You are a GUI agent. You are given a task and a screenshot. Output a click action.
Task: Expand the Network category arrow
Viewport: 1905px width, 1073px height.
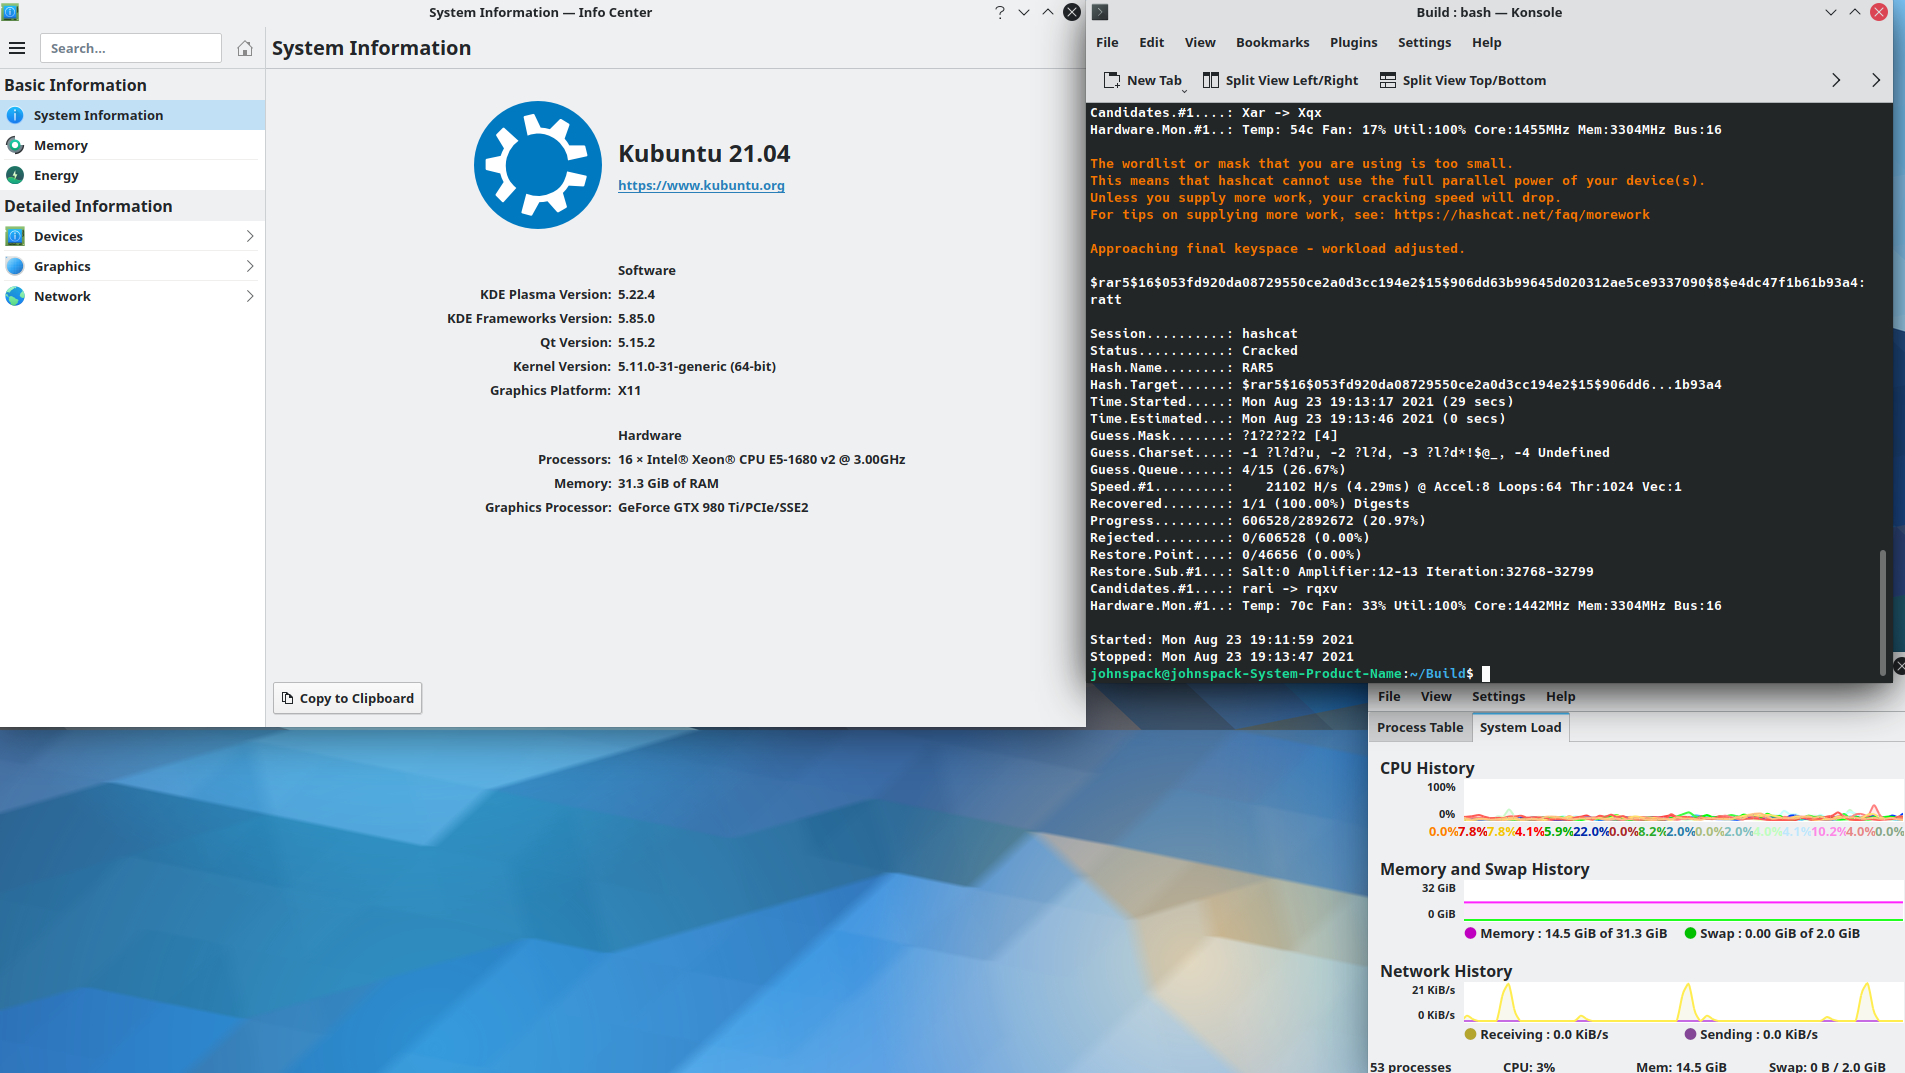pos(250,296)
